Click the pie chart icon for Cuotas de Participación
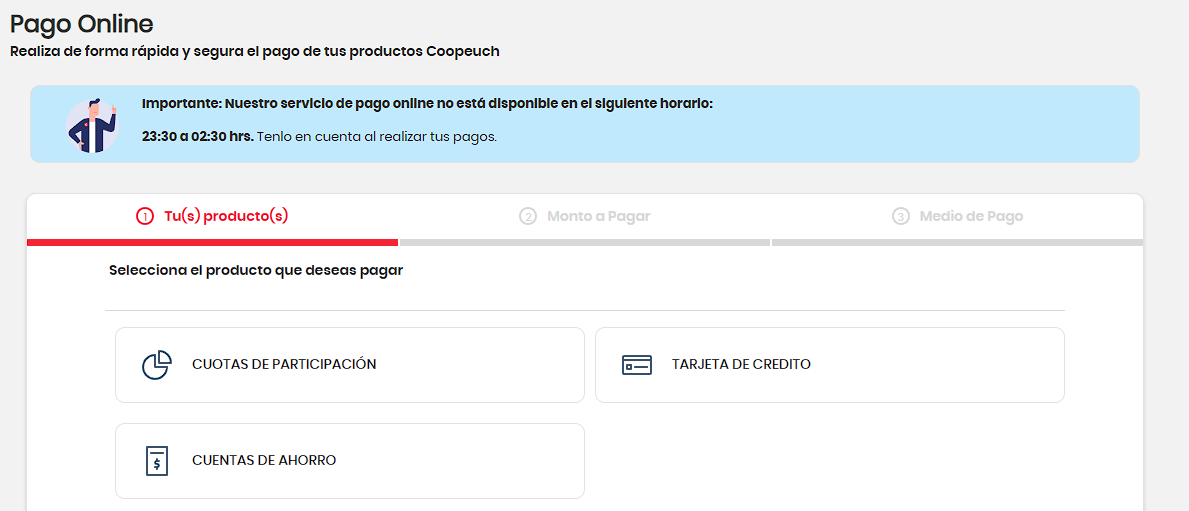The height and width of the screenshot is (511, 1189). [156, 365]
